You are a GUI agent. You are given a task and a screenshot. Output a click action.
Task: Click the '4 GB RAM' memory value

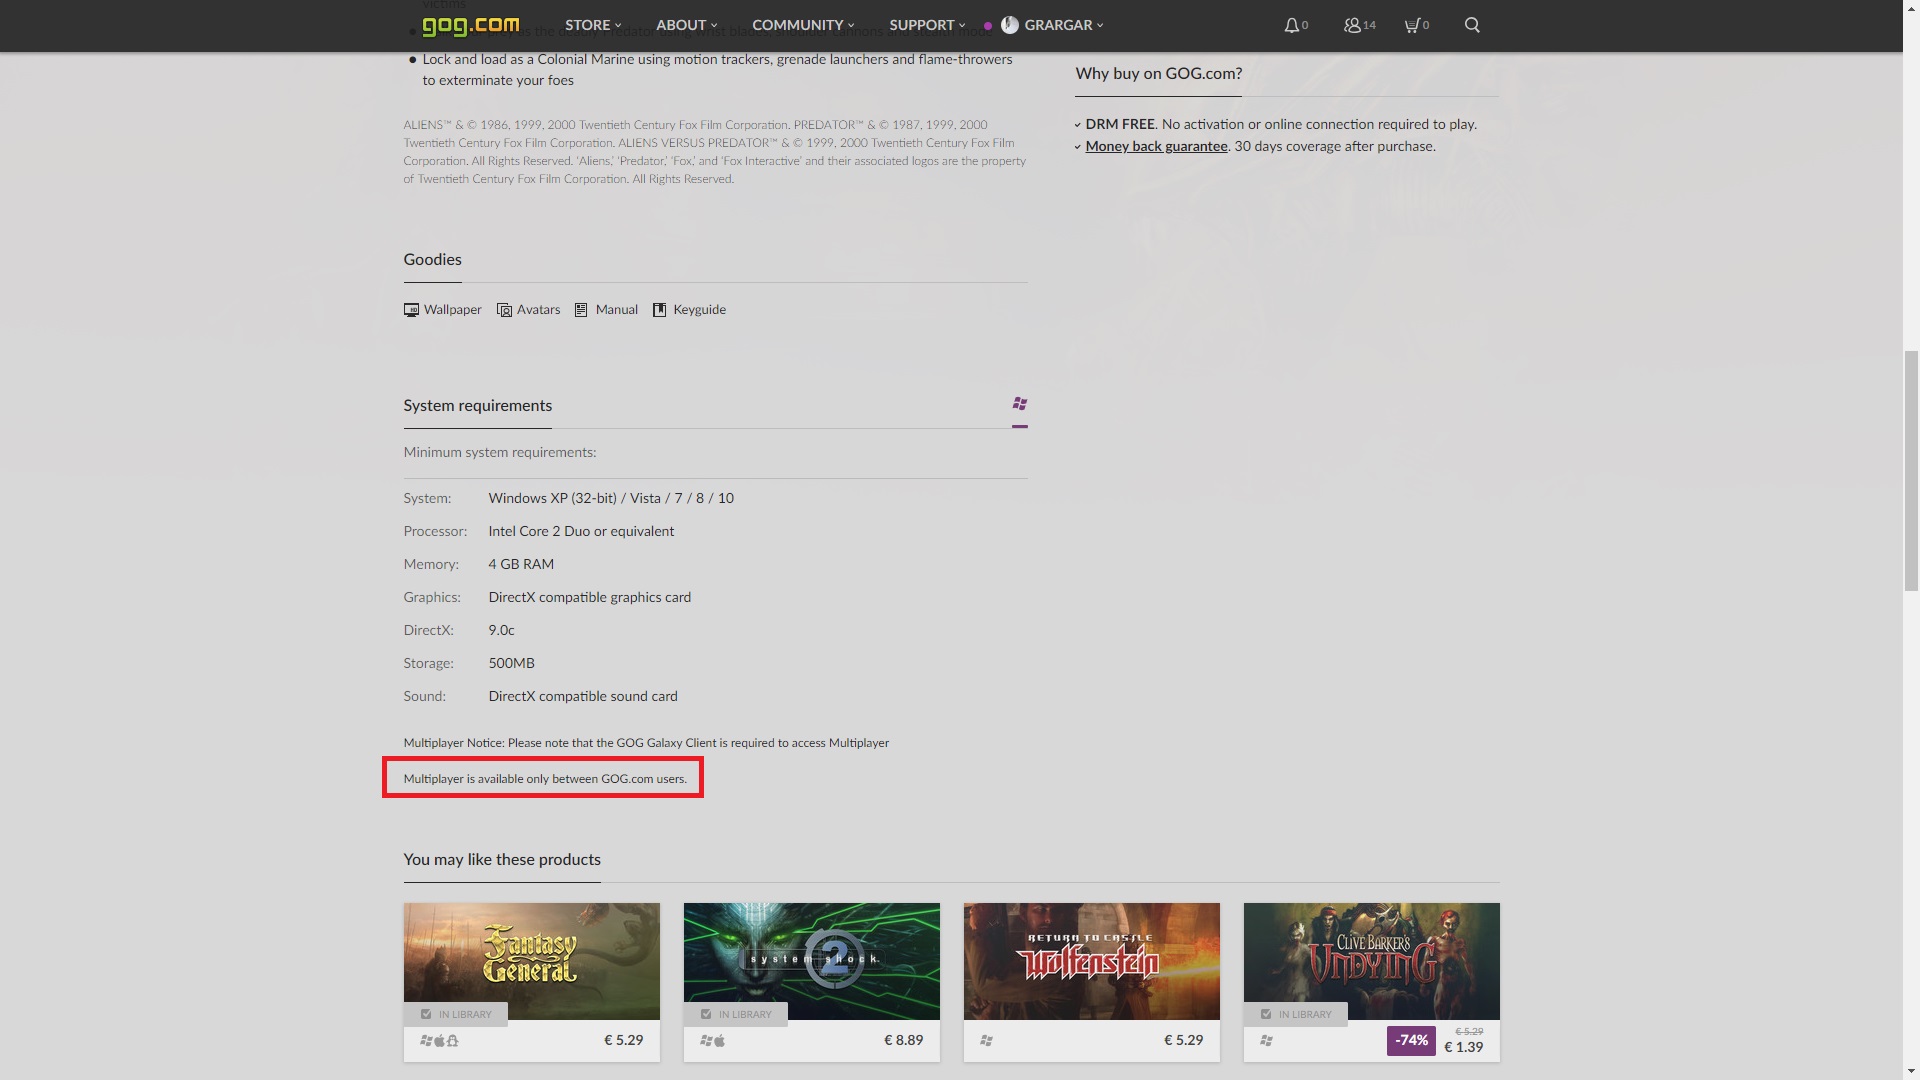(x=521, y=564)
